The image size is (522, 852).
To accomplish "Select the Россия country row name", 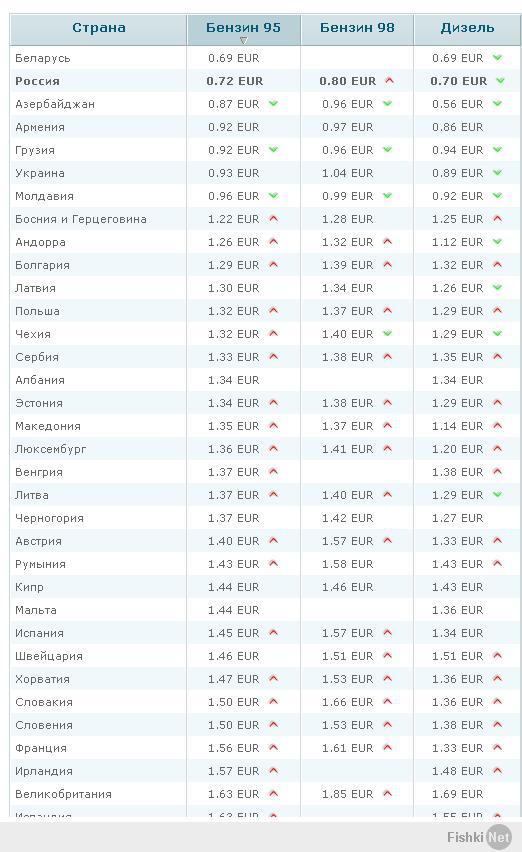I will click(37, 81).
